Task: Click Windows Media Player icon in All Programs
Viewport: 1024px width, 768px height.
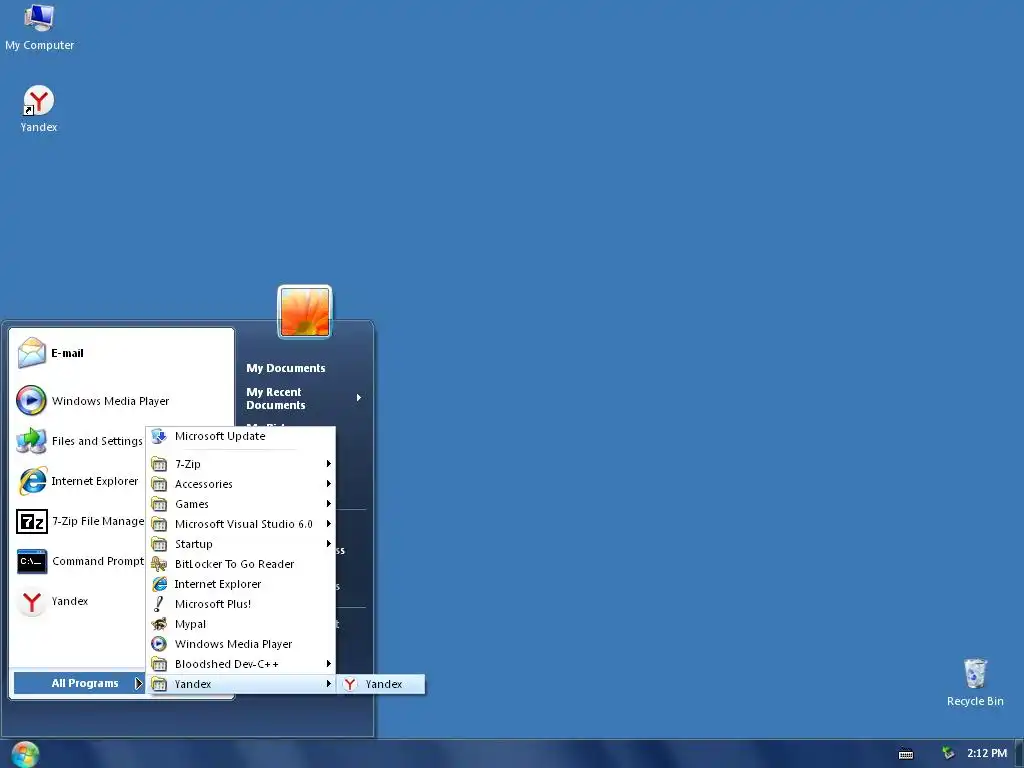Action: pos(159,644)
